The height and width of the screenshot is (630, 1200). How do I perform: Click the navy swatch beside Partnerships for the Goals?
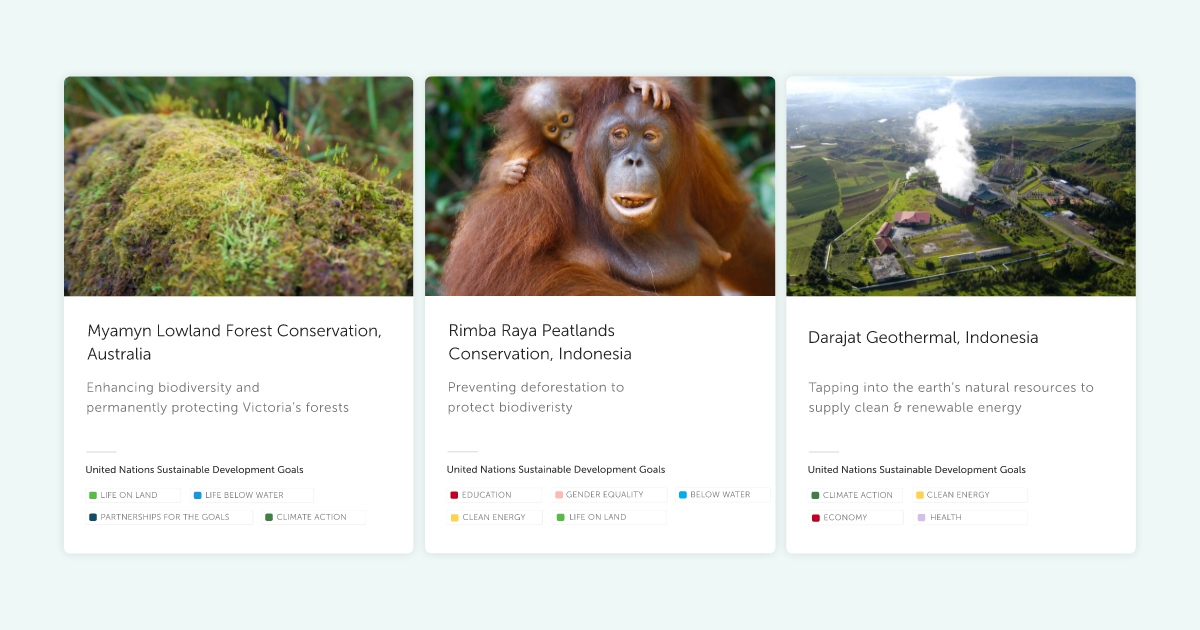point(93,517)
